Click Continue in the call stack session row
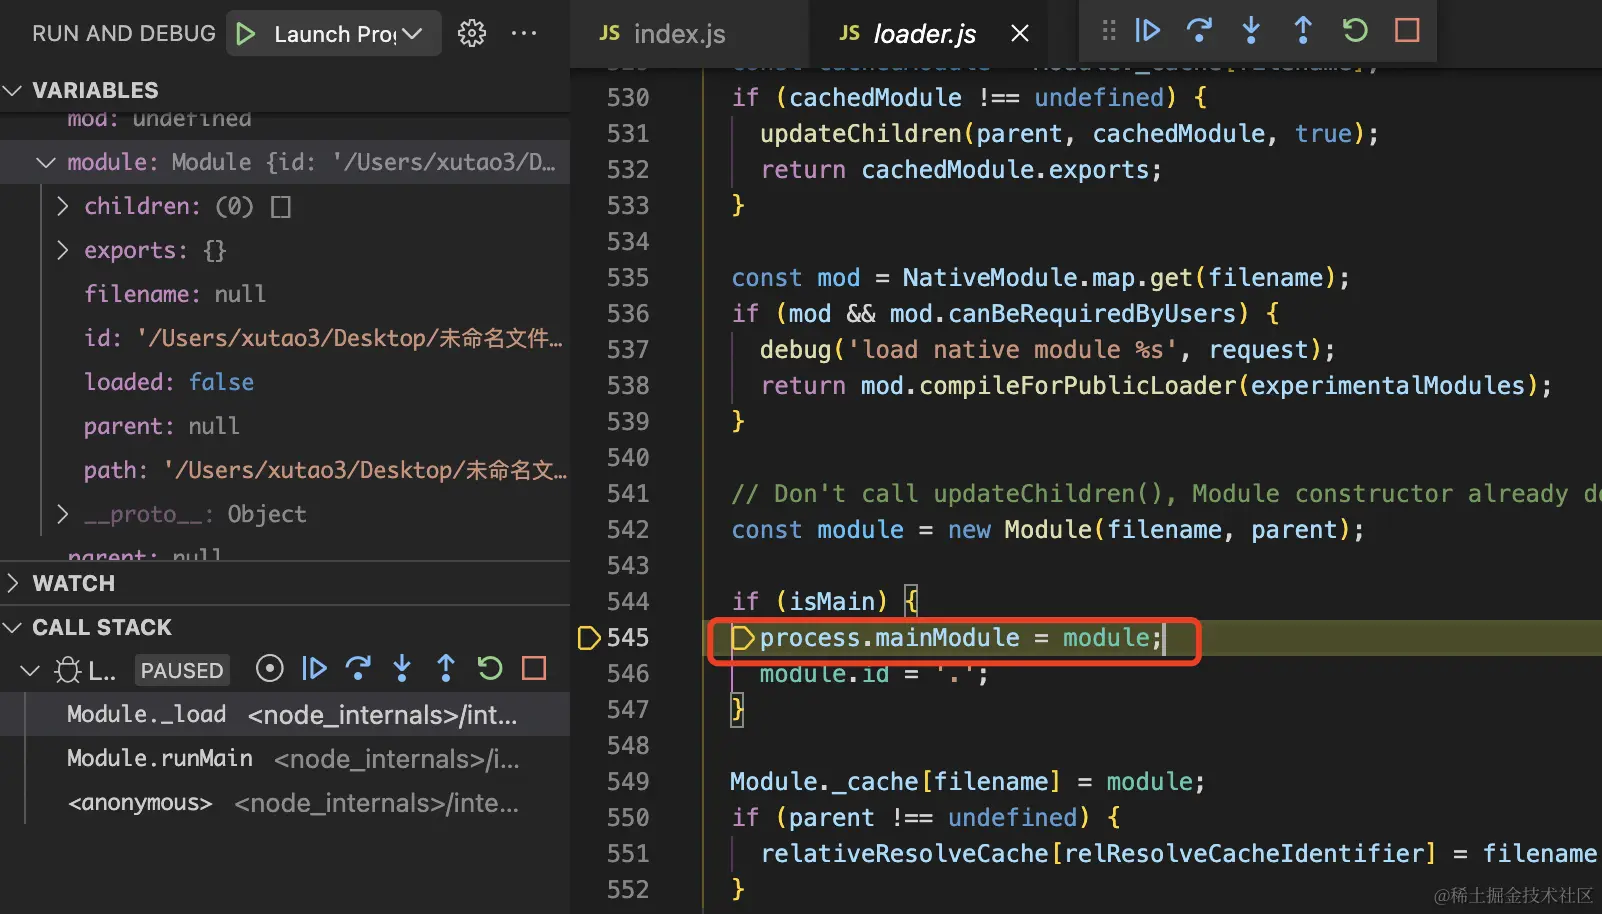This screenshot has height=914, width=1602. (314, 668)
